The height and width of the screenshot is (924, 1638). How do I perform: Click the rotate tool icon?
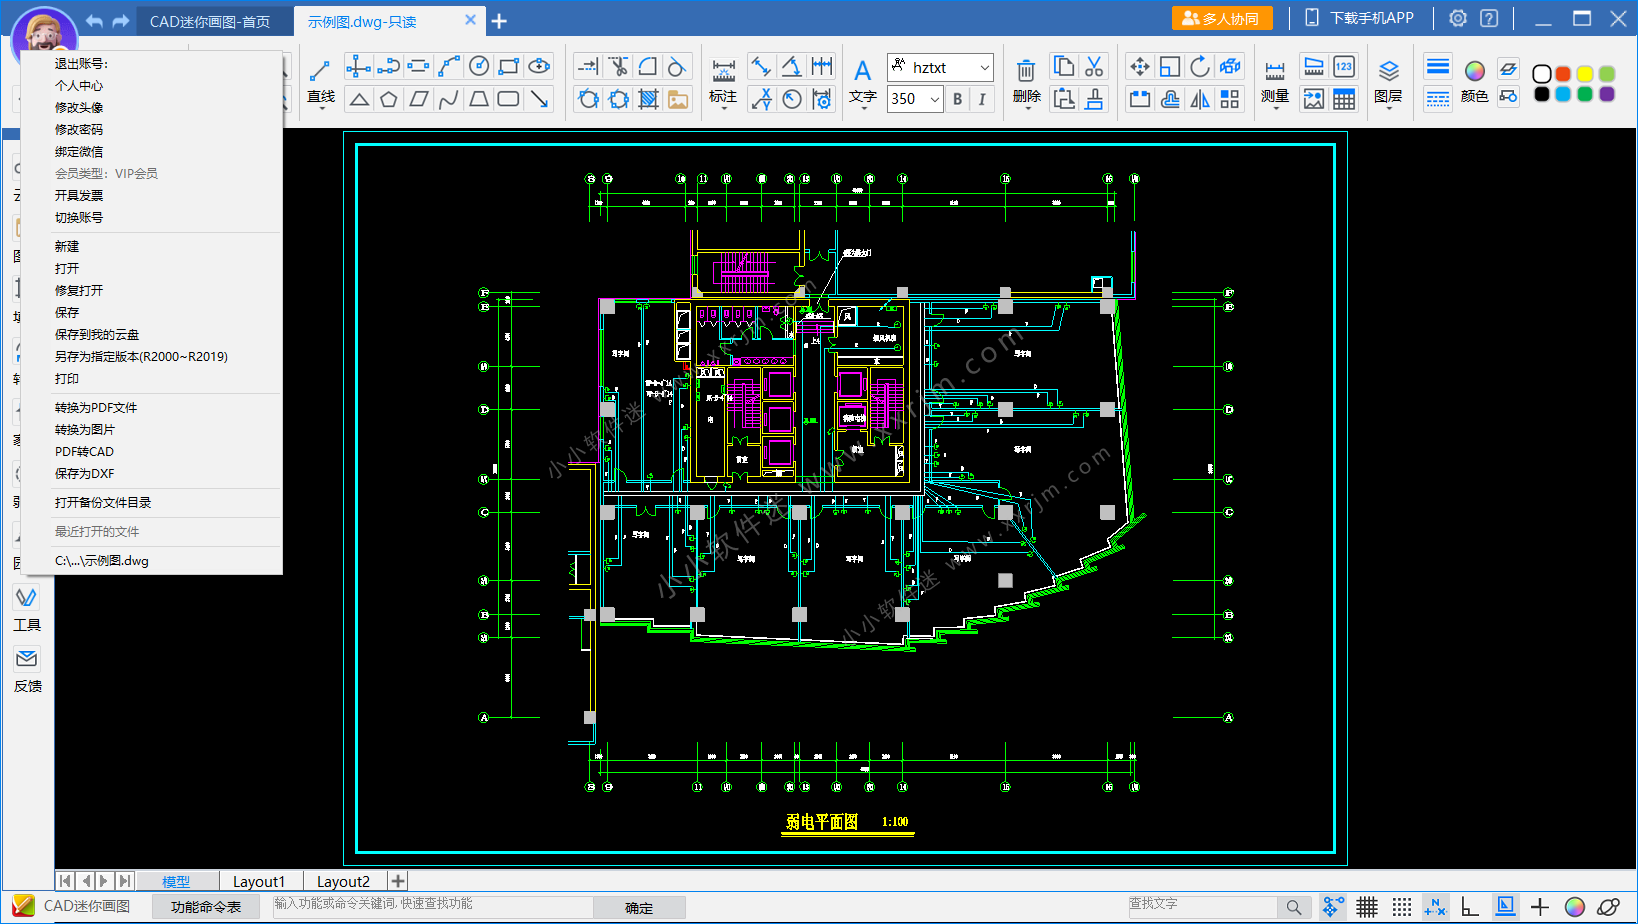pos(1200,66)
